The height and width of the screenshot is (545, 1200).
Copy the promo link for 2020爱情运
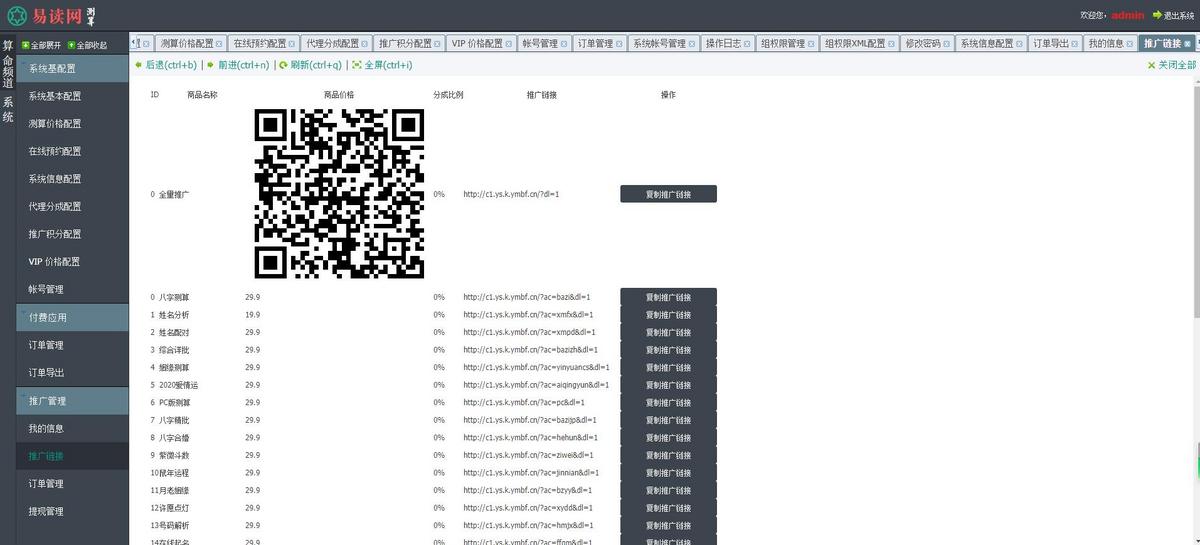668,384
